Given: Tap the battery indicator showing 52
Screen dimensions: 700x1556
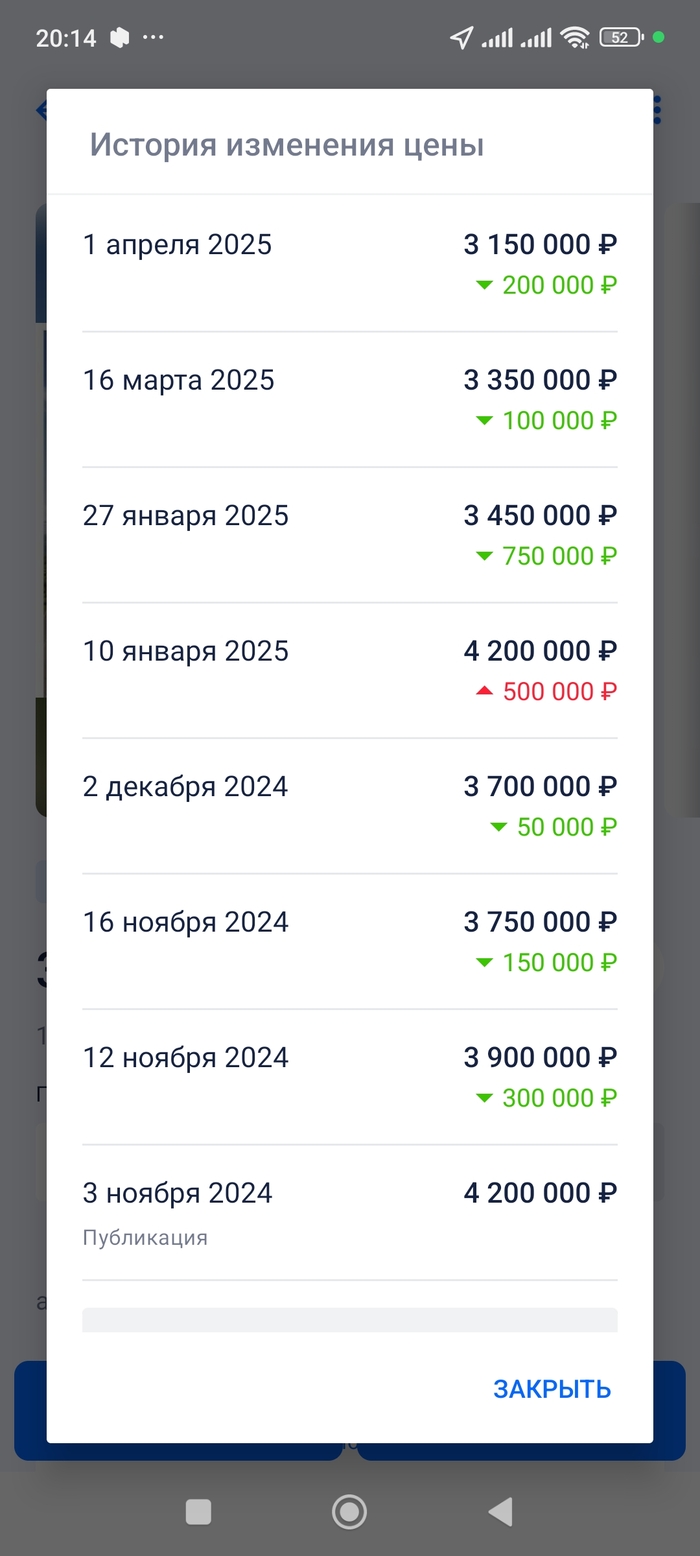Looking at the screenshot, I should [x=621, y=38].
